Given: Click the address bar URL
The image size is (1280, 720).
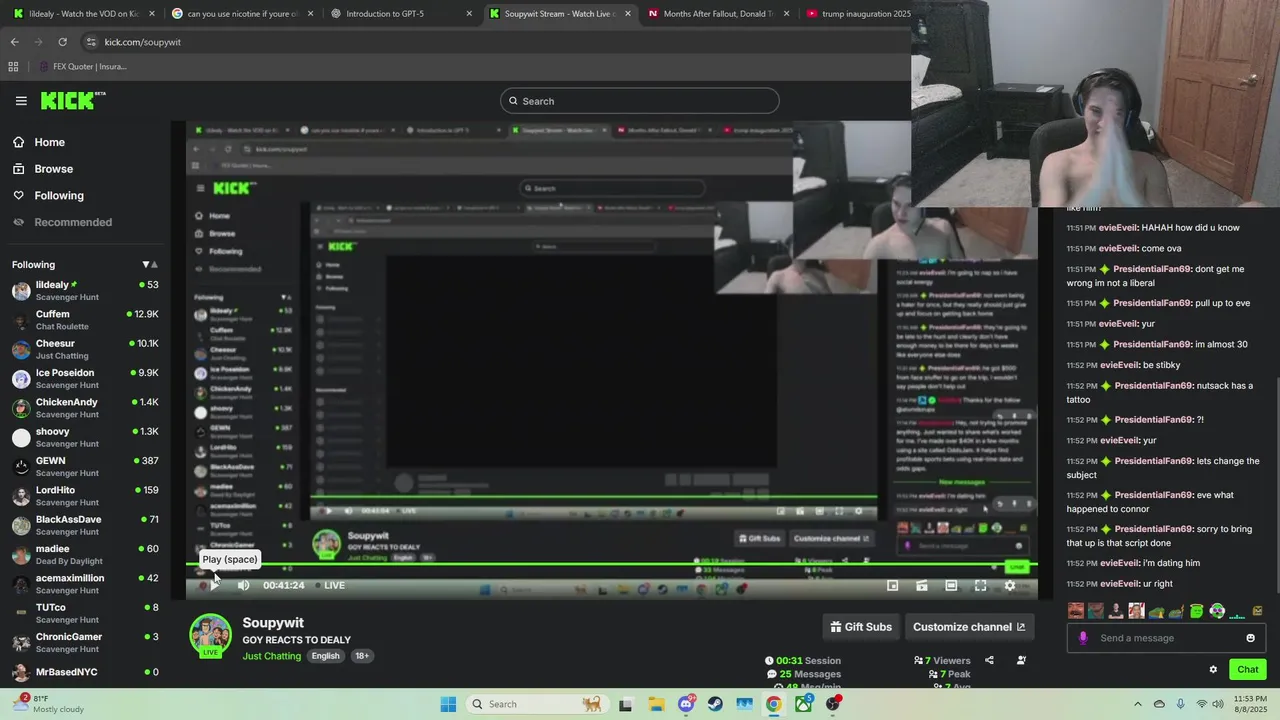Looking at the screenshot, I should coord(143,42).
